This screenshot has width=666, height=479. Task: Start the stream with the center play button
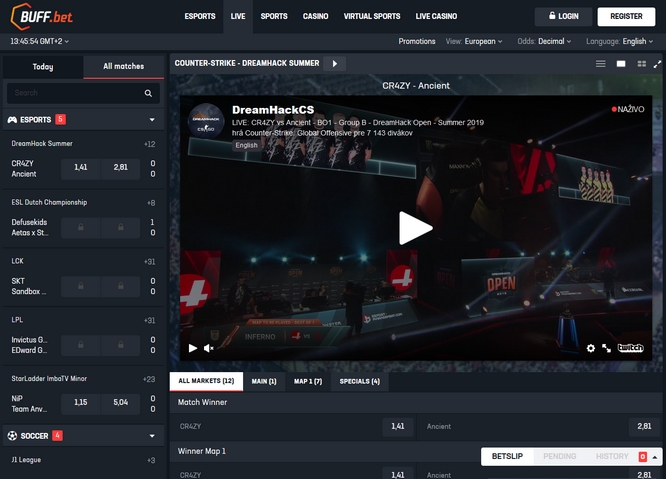415,228
